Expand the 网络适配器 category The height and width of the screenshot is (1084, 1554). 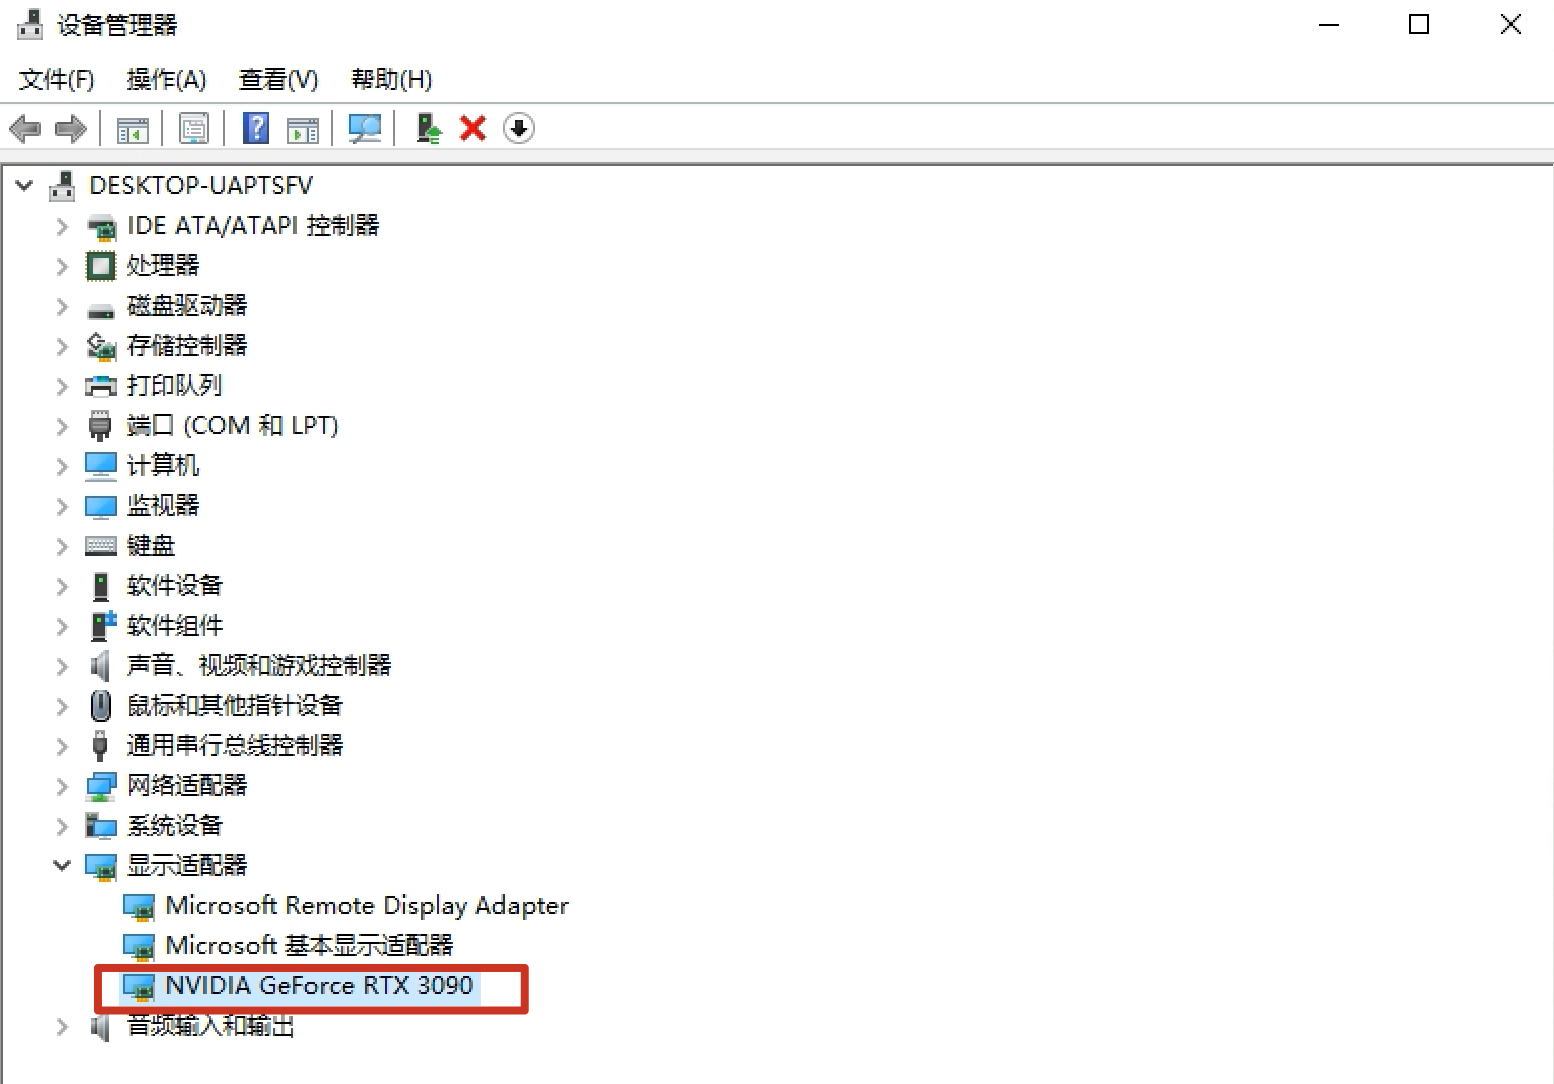(x=62, y=786)
